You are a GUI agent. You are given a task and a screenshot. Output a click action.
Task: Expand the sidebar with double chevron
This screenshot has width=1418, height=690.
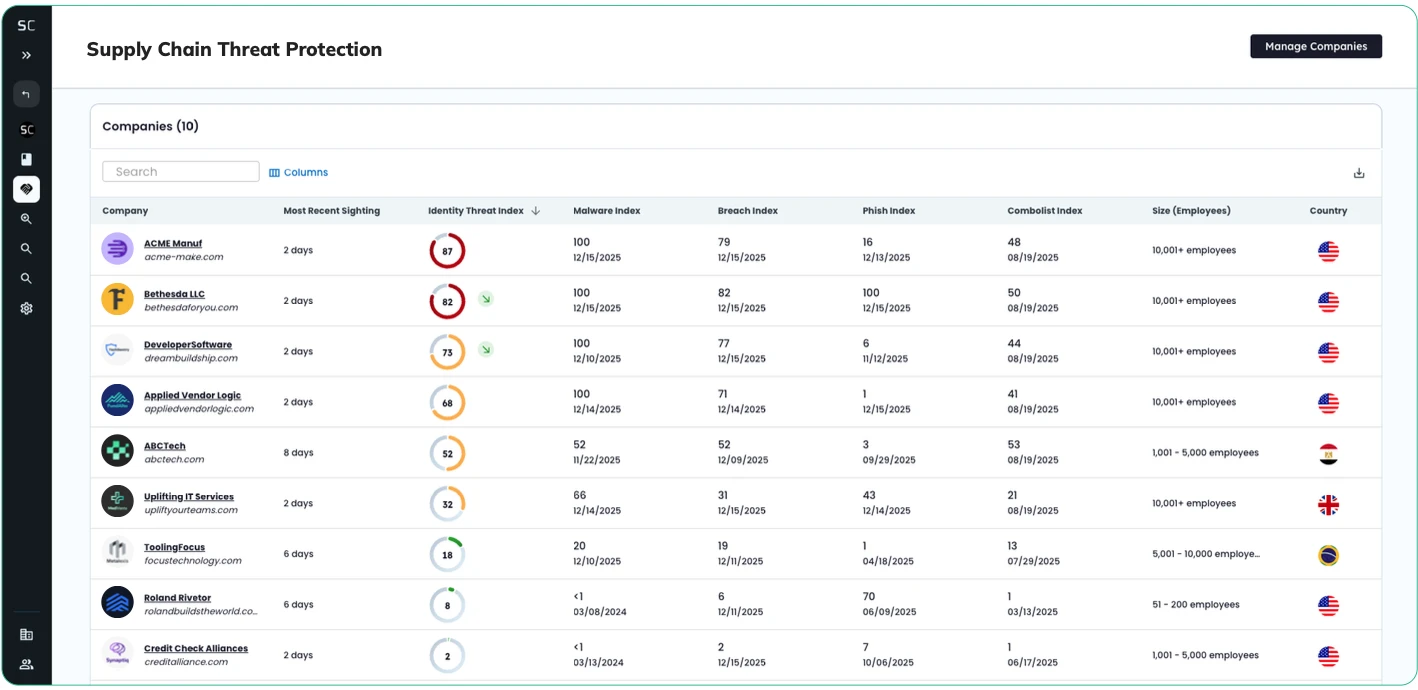point(26,56)
